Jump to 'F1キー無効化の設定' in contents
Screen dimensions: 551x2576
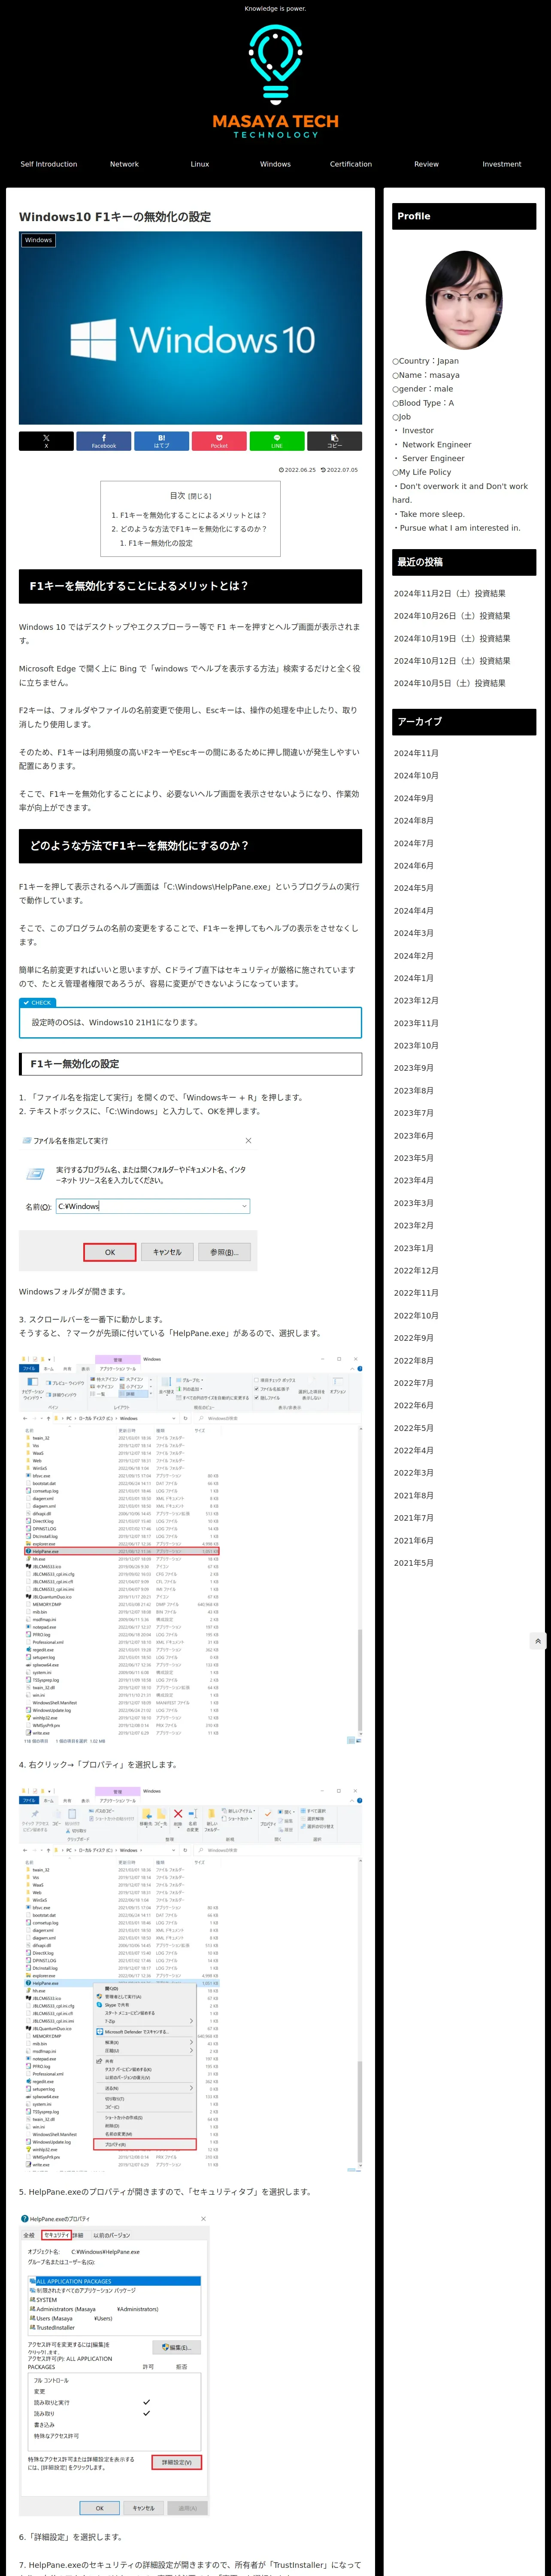[160, 543]
